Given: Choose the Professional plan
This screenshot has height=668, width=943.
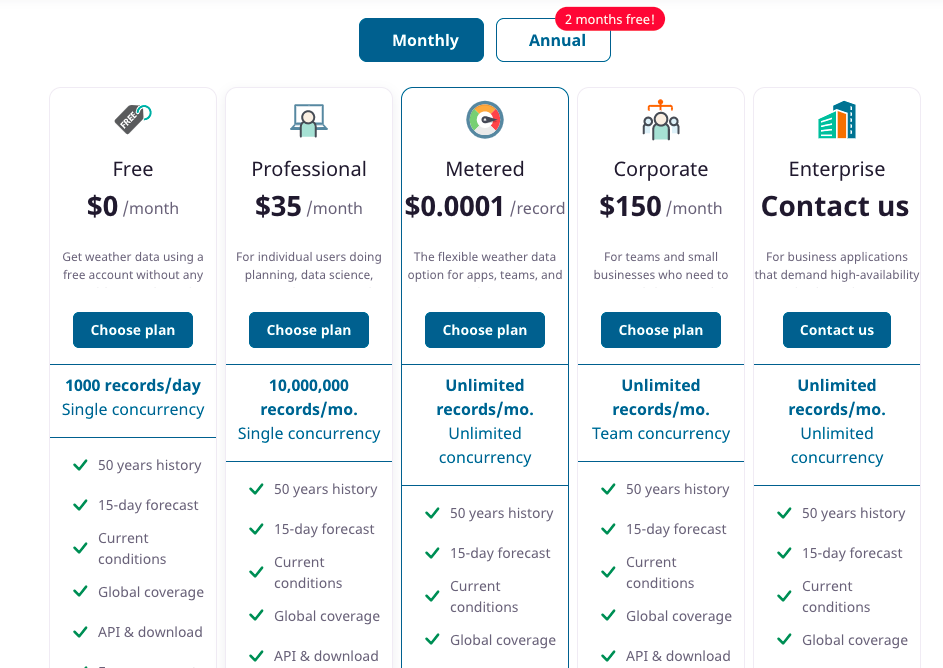Looking at the screenshot, I should pyautogui.click(x=309, y=330).
